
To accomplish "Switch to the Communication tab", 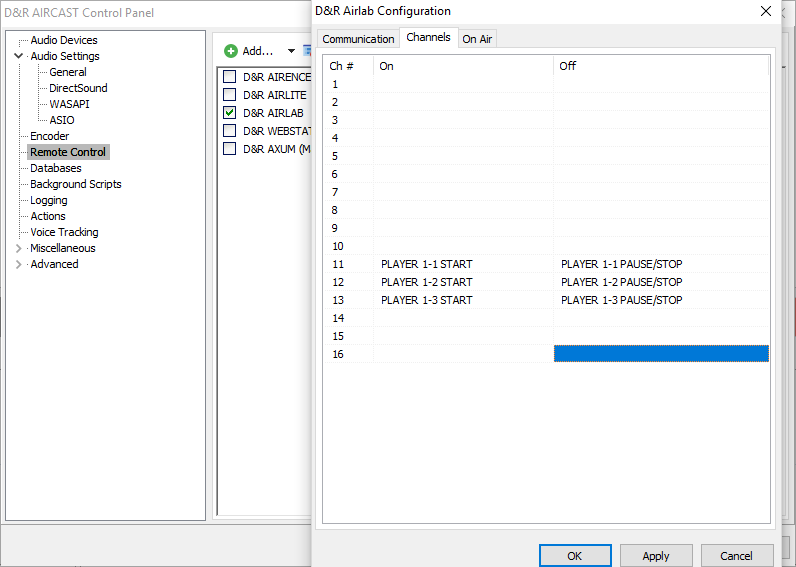I will click(358, 39).
